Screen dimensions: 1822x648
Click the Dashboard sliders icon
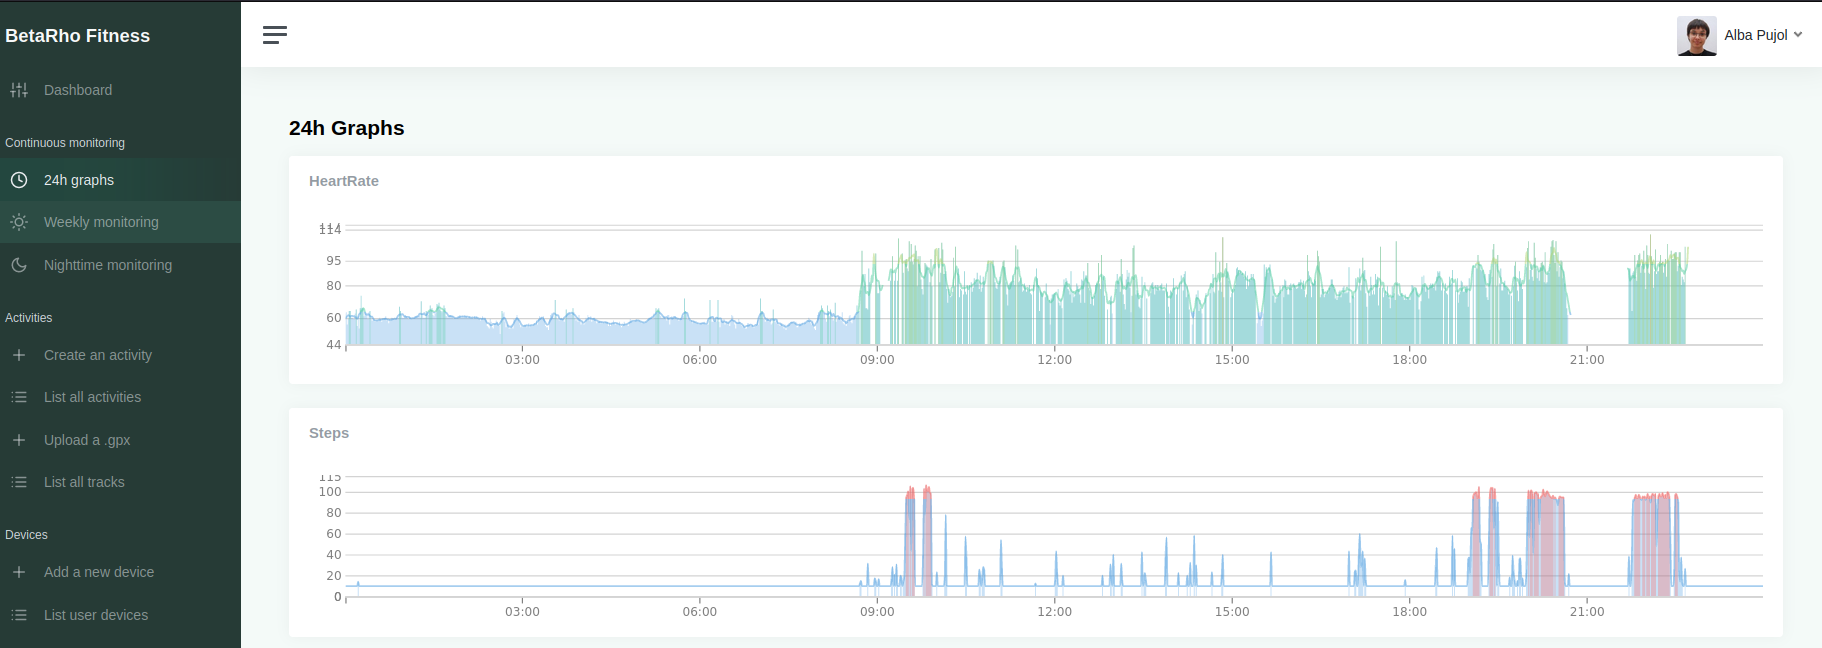(19, 90)
